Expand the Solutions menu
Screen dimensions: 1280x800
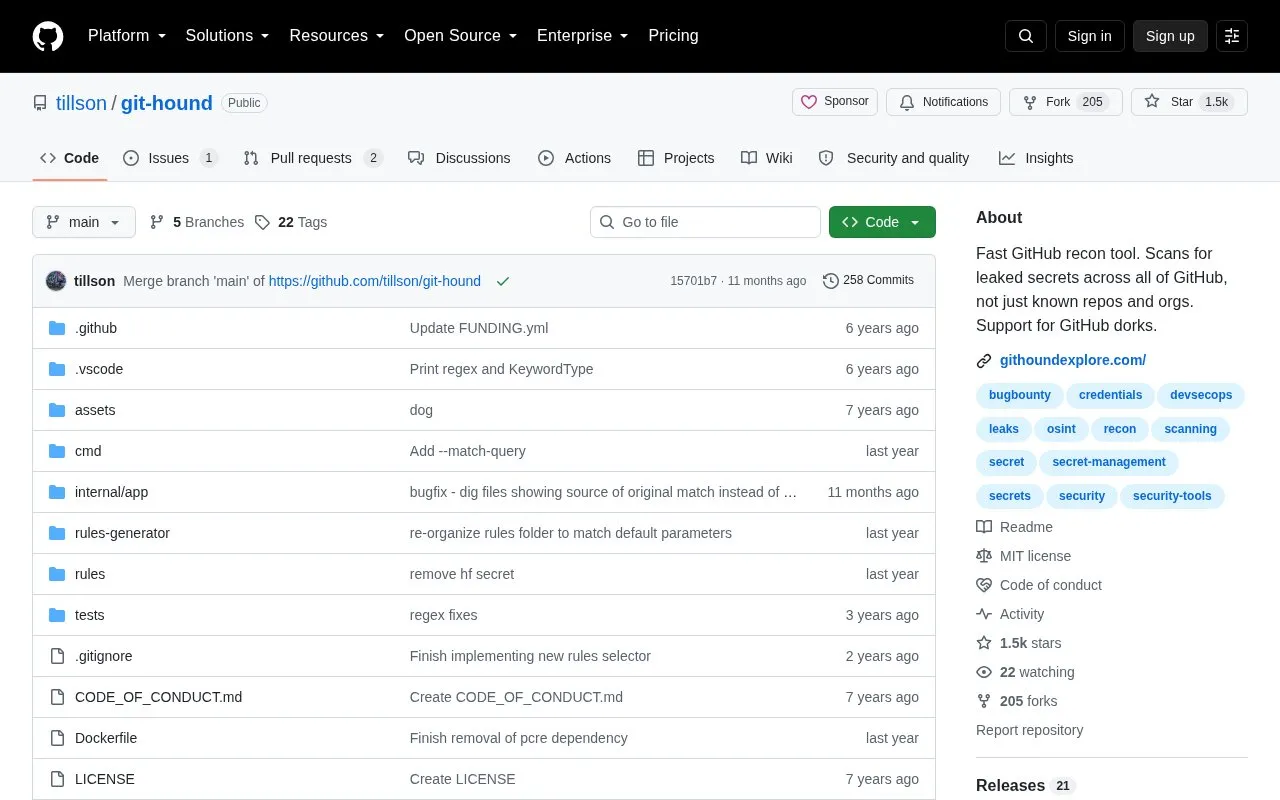coord(228,36)
